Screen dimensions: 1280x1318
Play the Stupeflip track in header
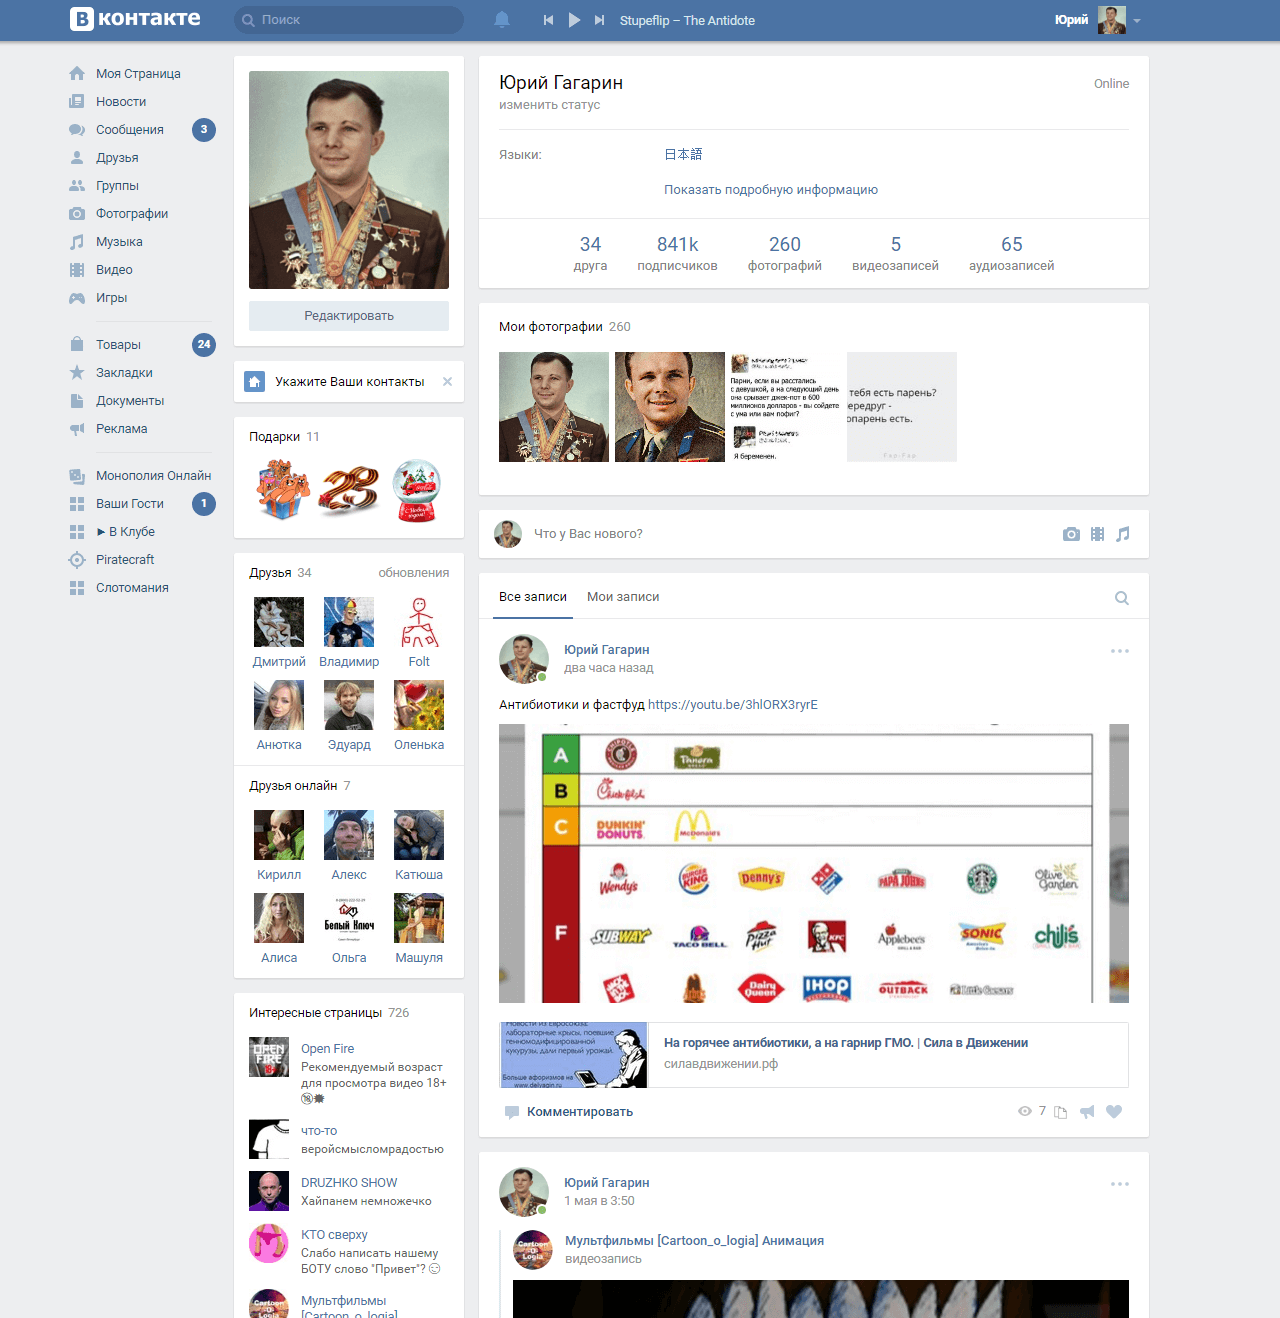click(574, 20)
